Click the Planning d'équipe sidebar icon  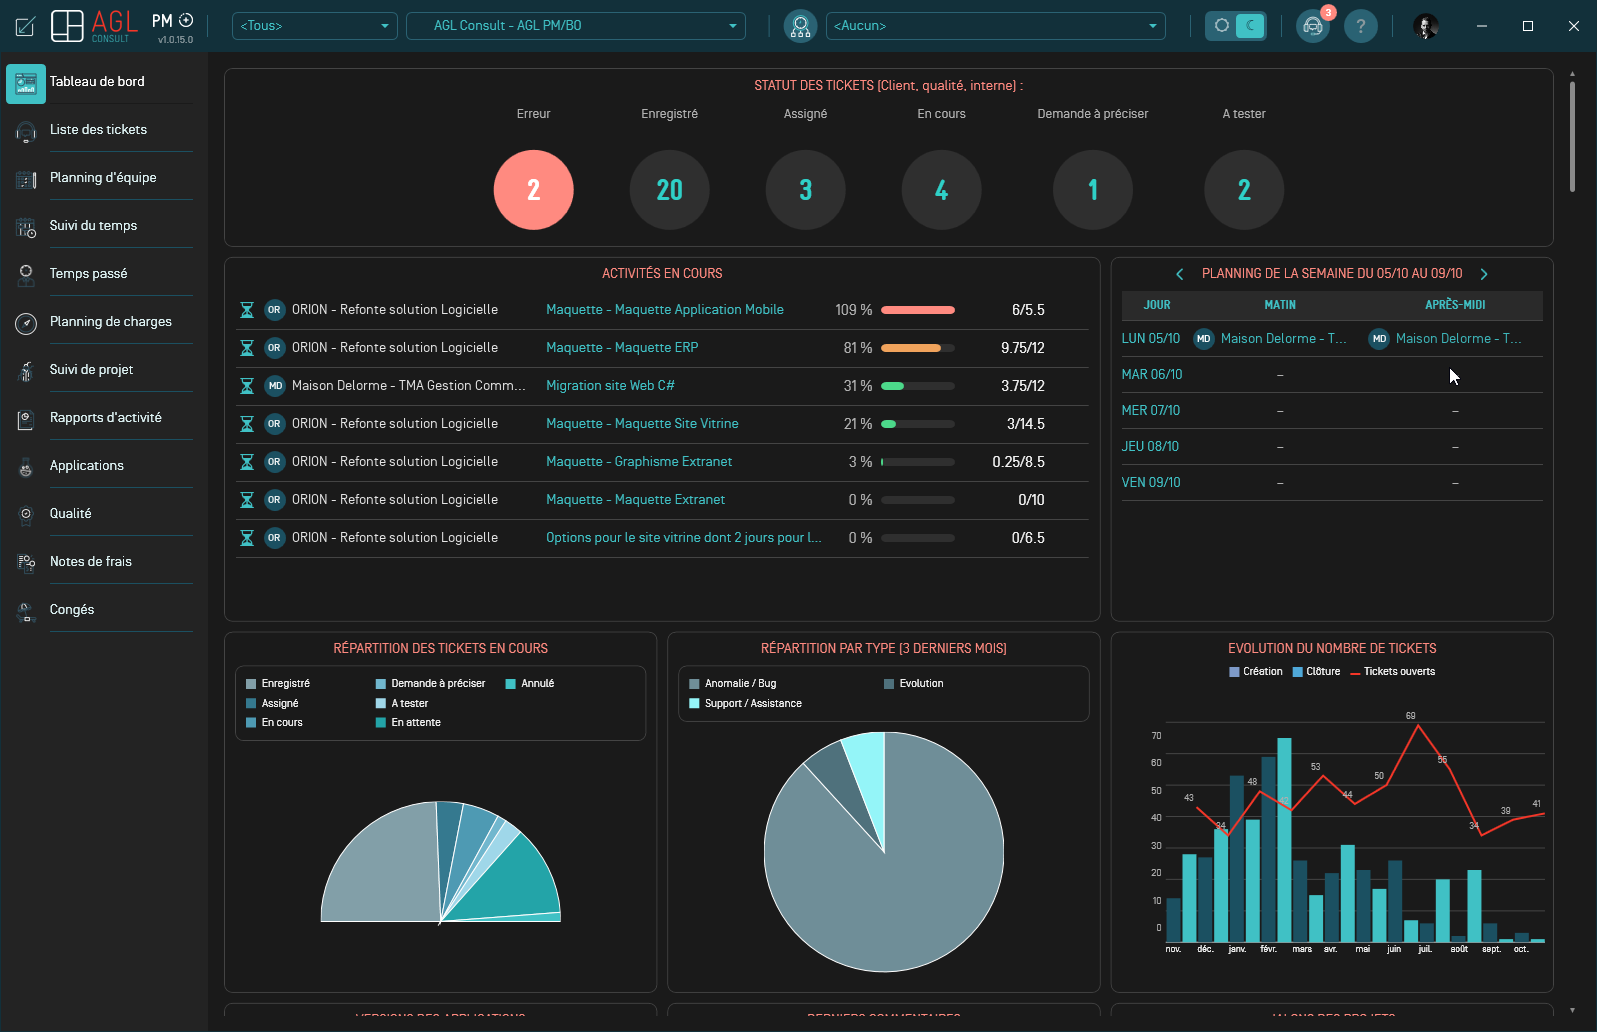[26, 178]
